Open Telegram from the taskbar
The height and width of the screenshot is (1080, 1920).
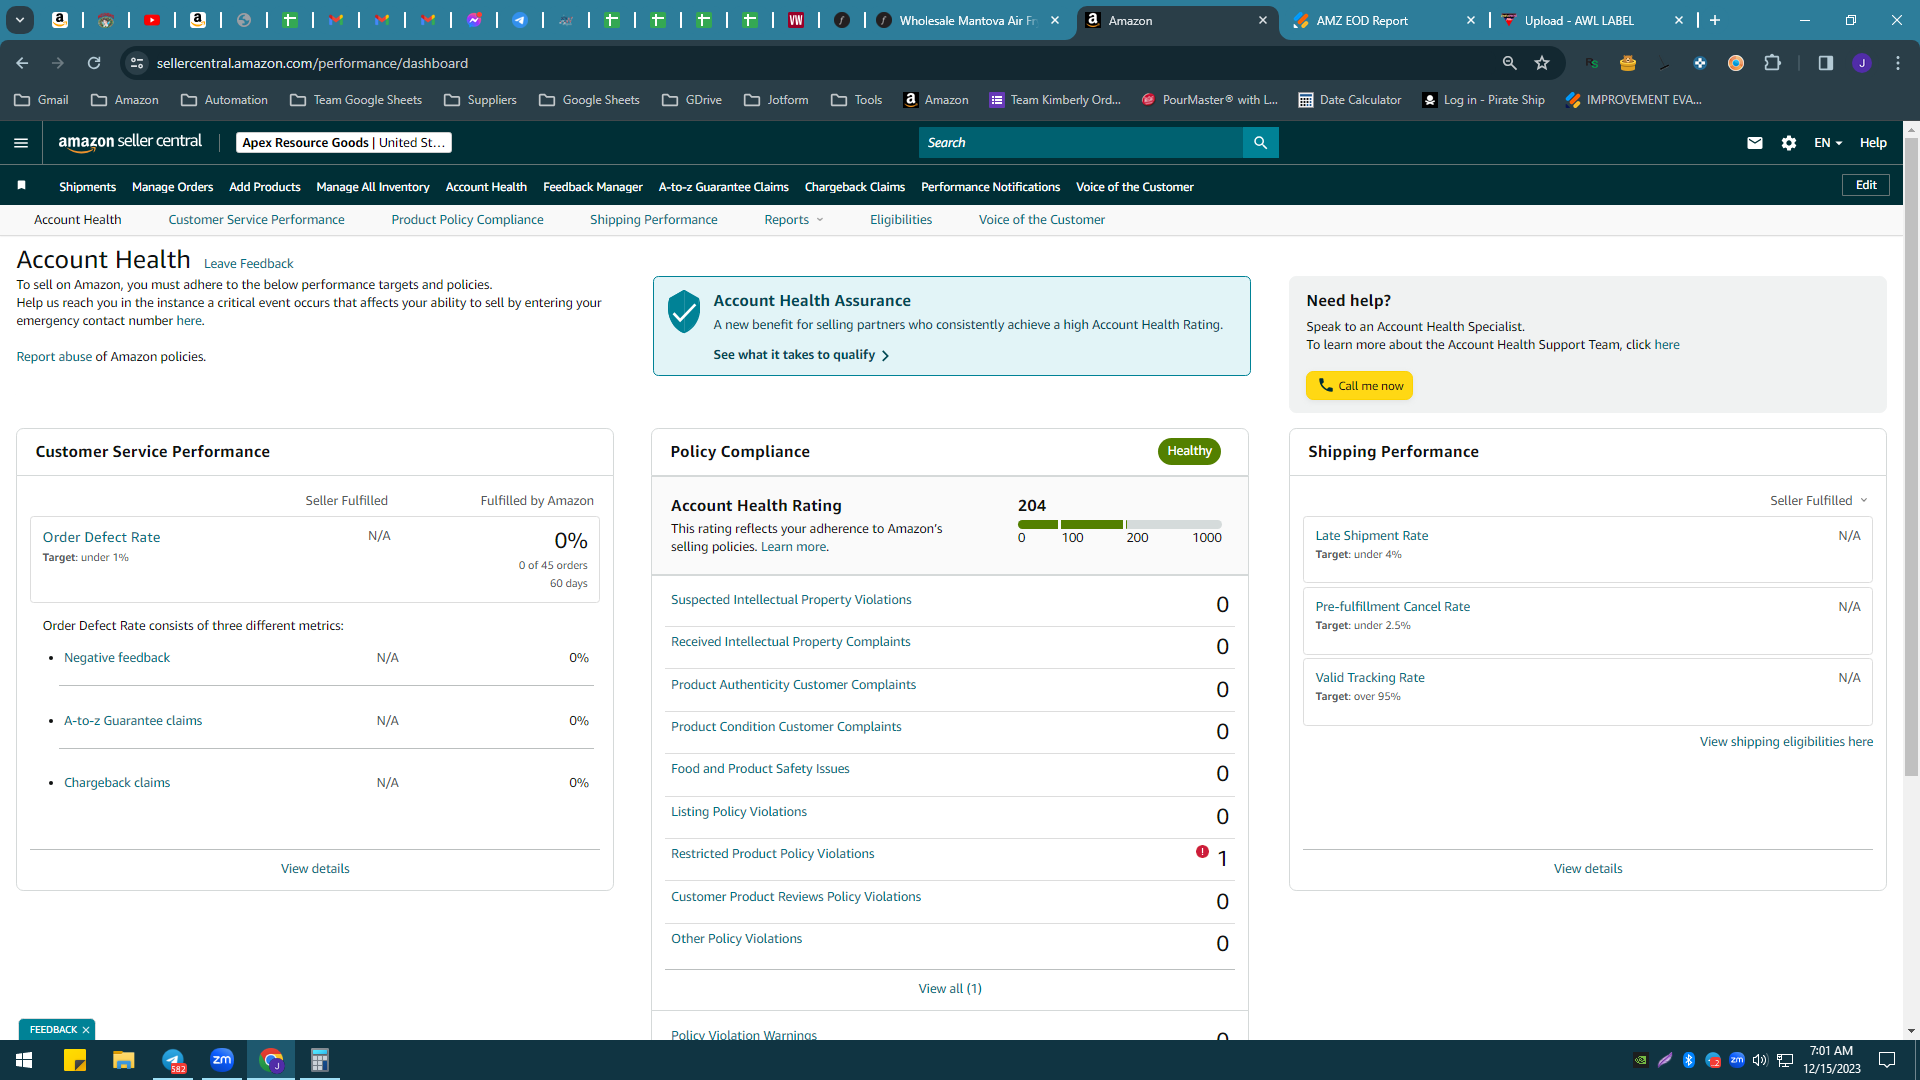(173, 1060)
